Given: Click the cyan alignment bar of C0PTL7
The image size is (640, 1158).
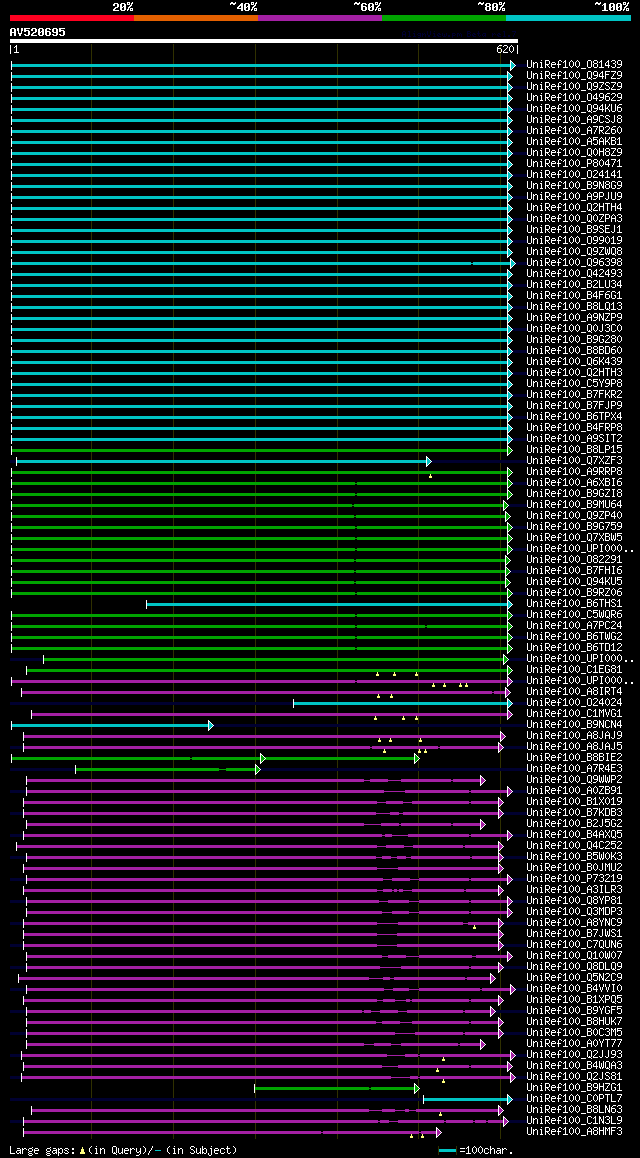Looking at the screenshot, I should tap(467, 1100).
